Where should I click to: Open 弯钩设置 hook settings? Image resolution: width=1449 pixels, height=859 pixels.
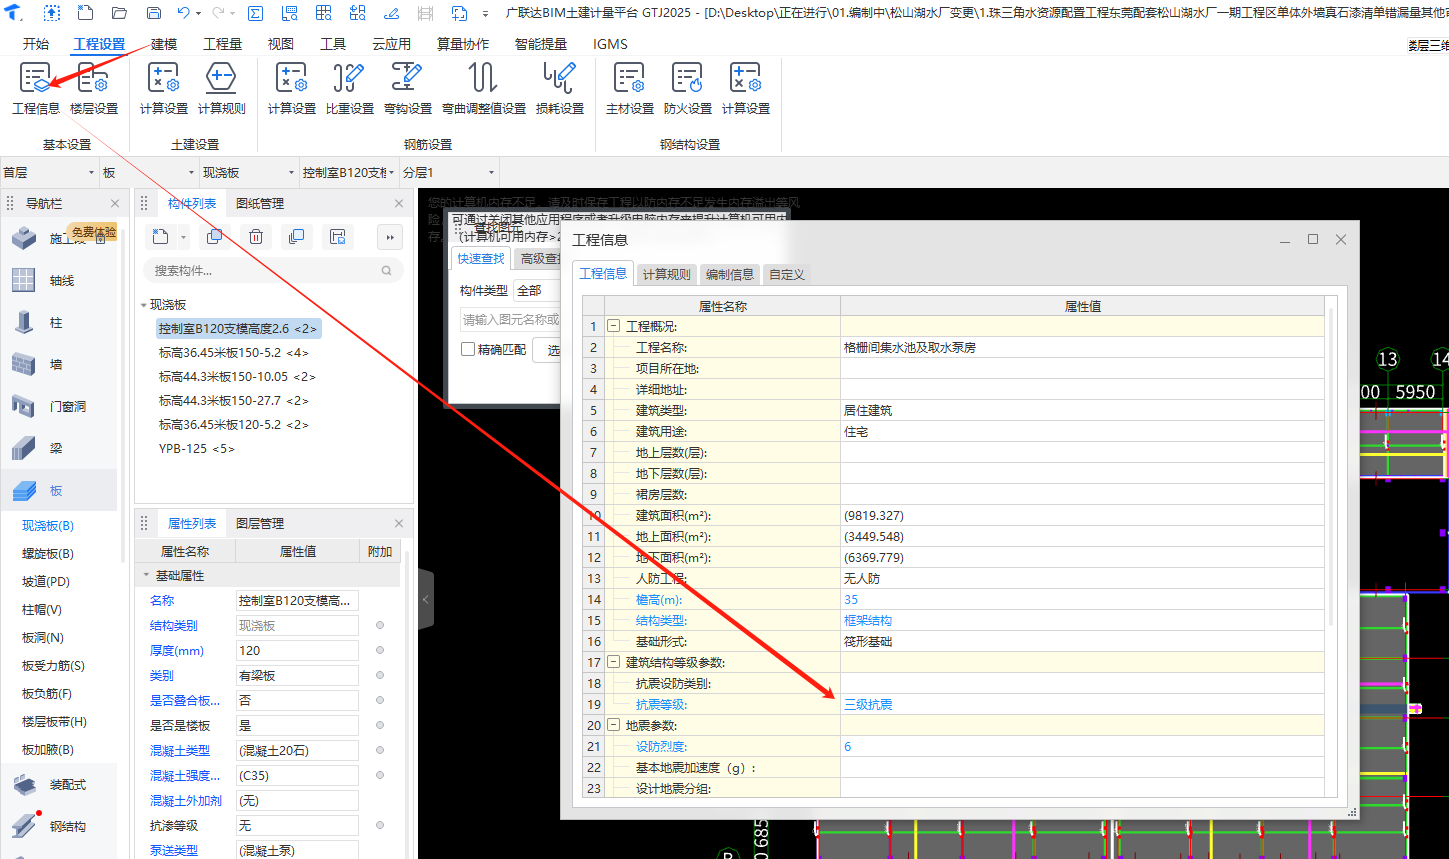(x=408, y=88)
